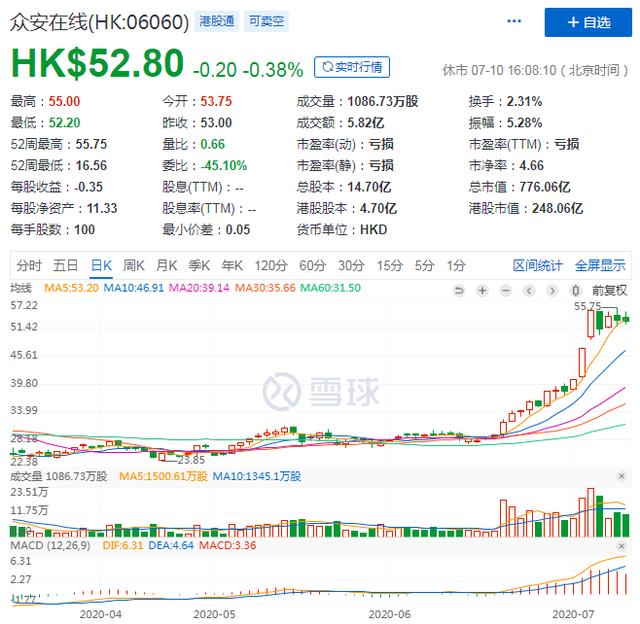Click the chart reset/undo arrow icon
This screenshot has height=624, width=640.
459,291
